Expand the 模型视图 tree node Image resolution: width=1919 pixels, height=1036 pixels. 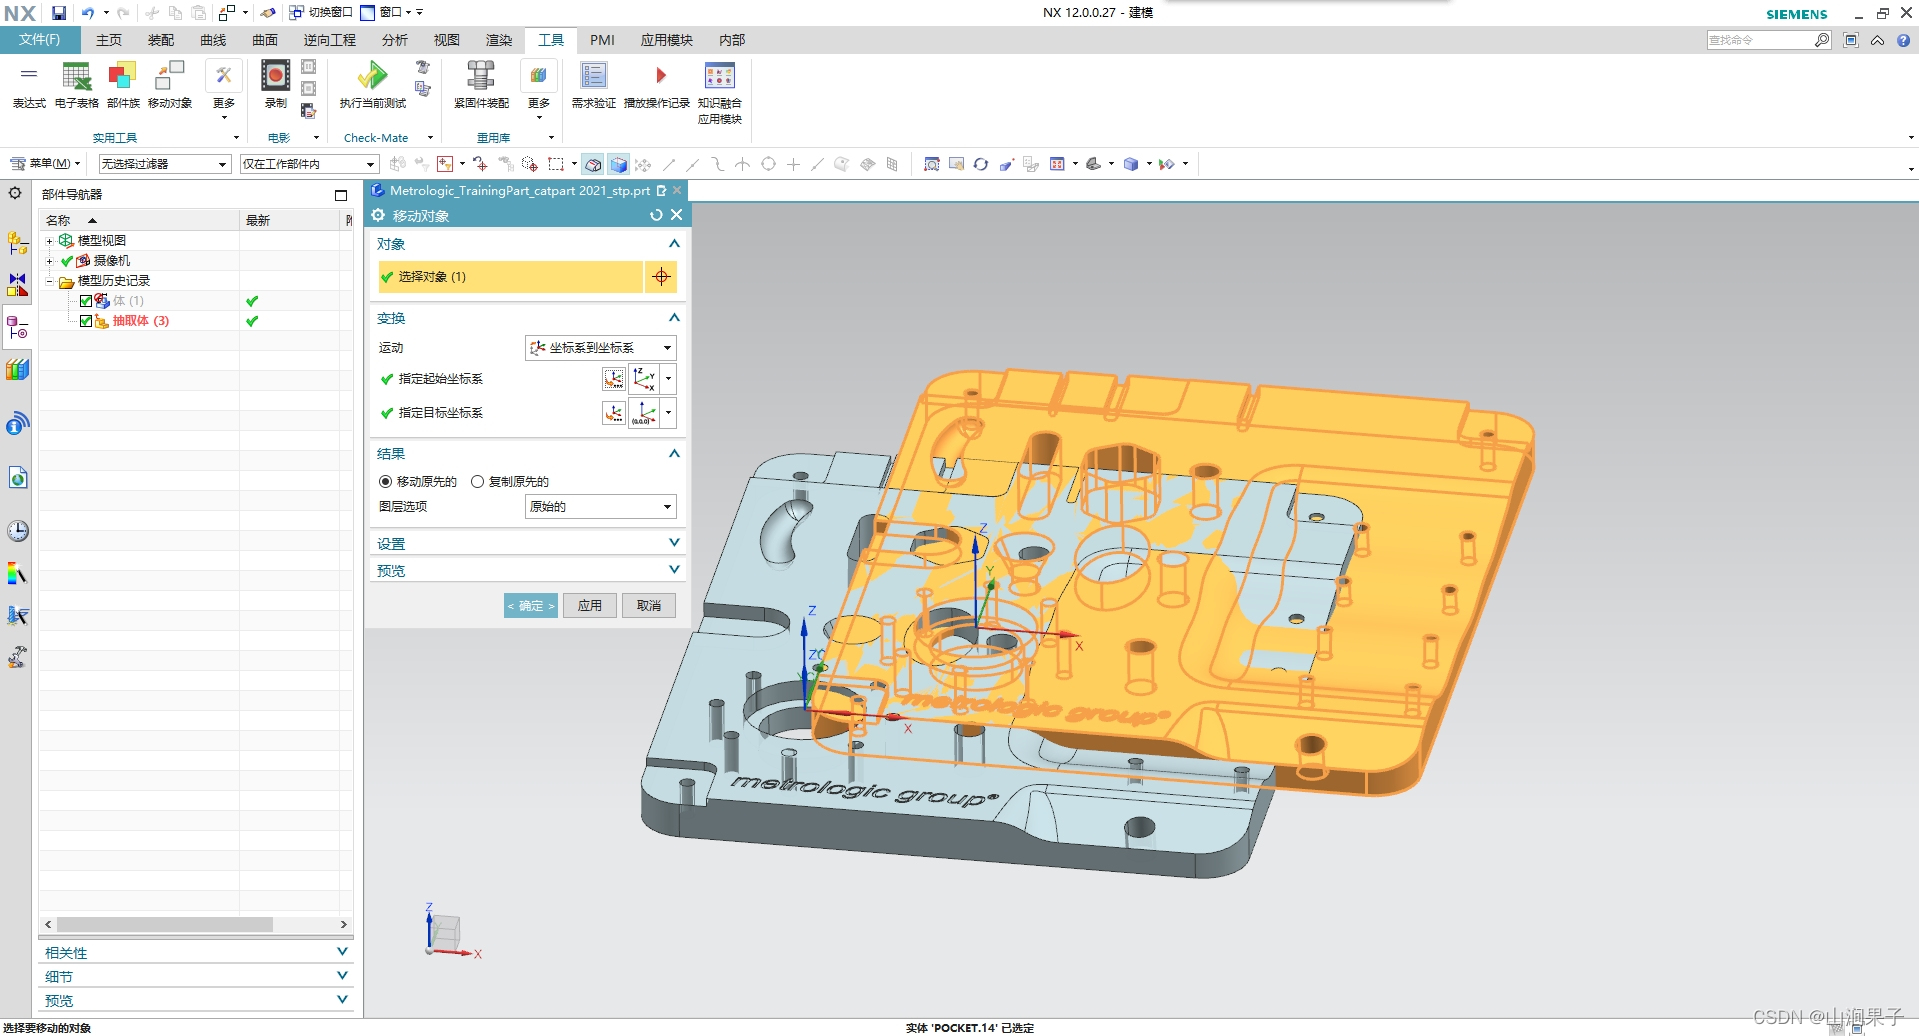pyautogui.click(x=49, y=241)
